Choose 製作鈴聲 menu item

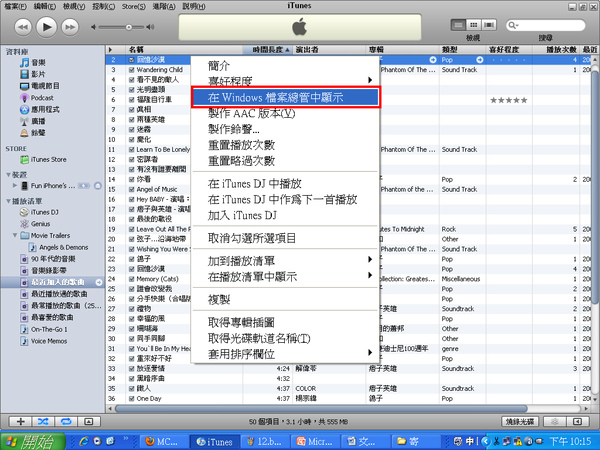click(285, 129)
